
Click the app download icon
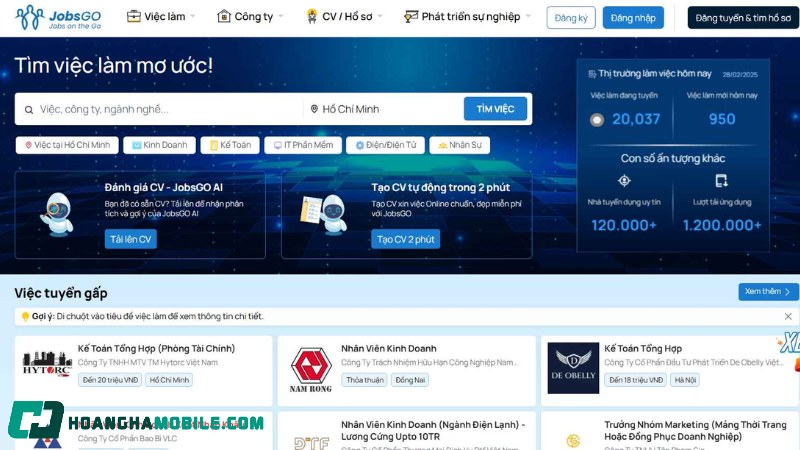[721, 181]
